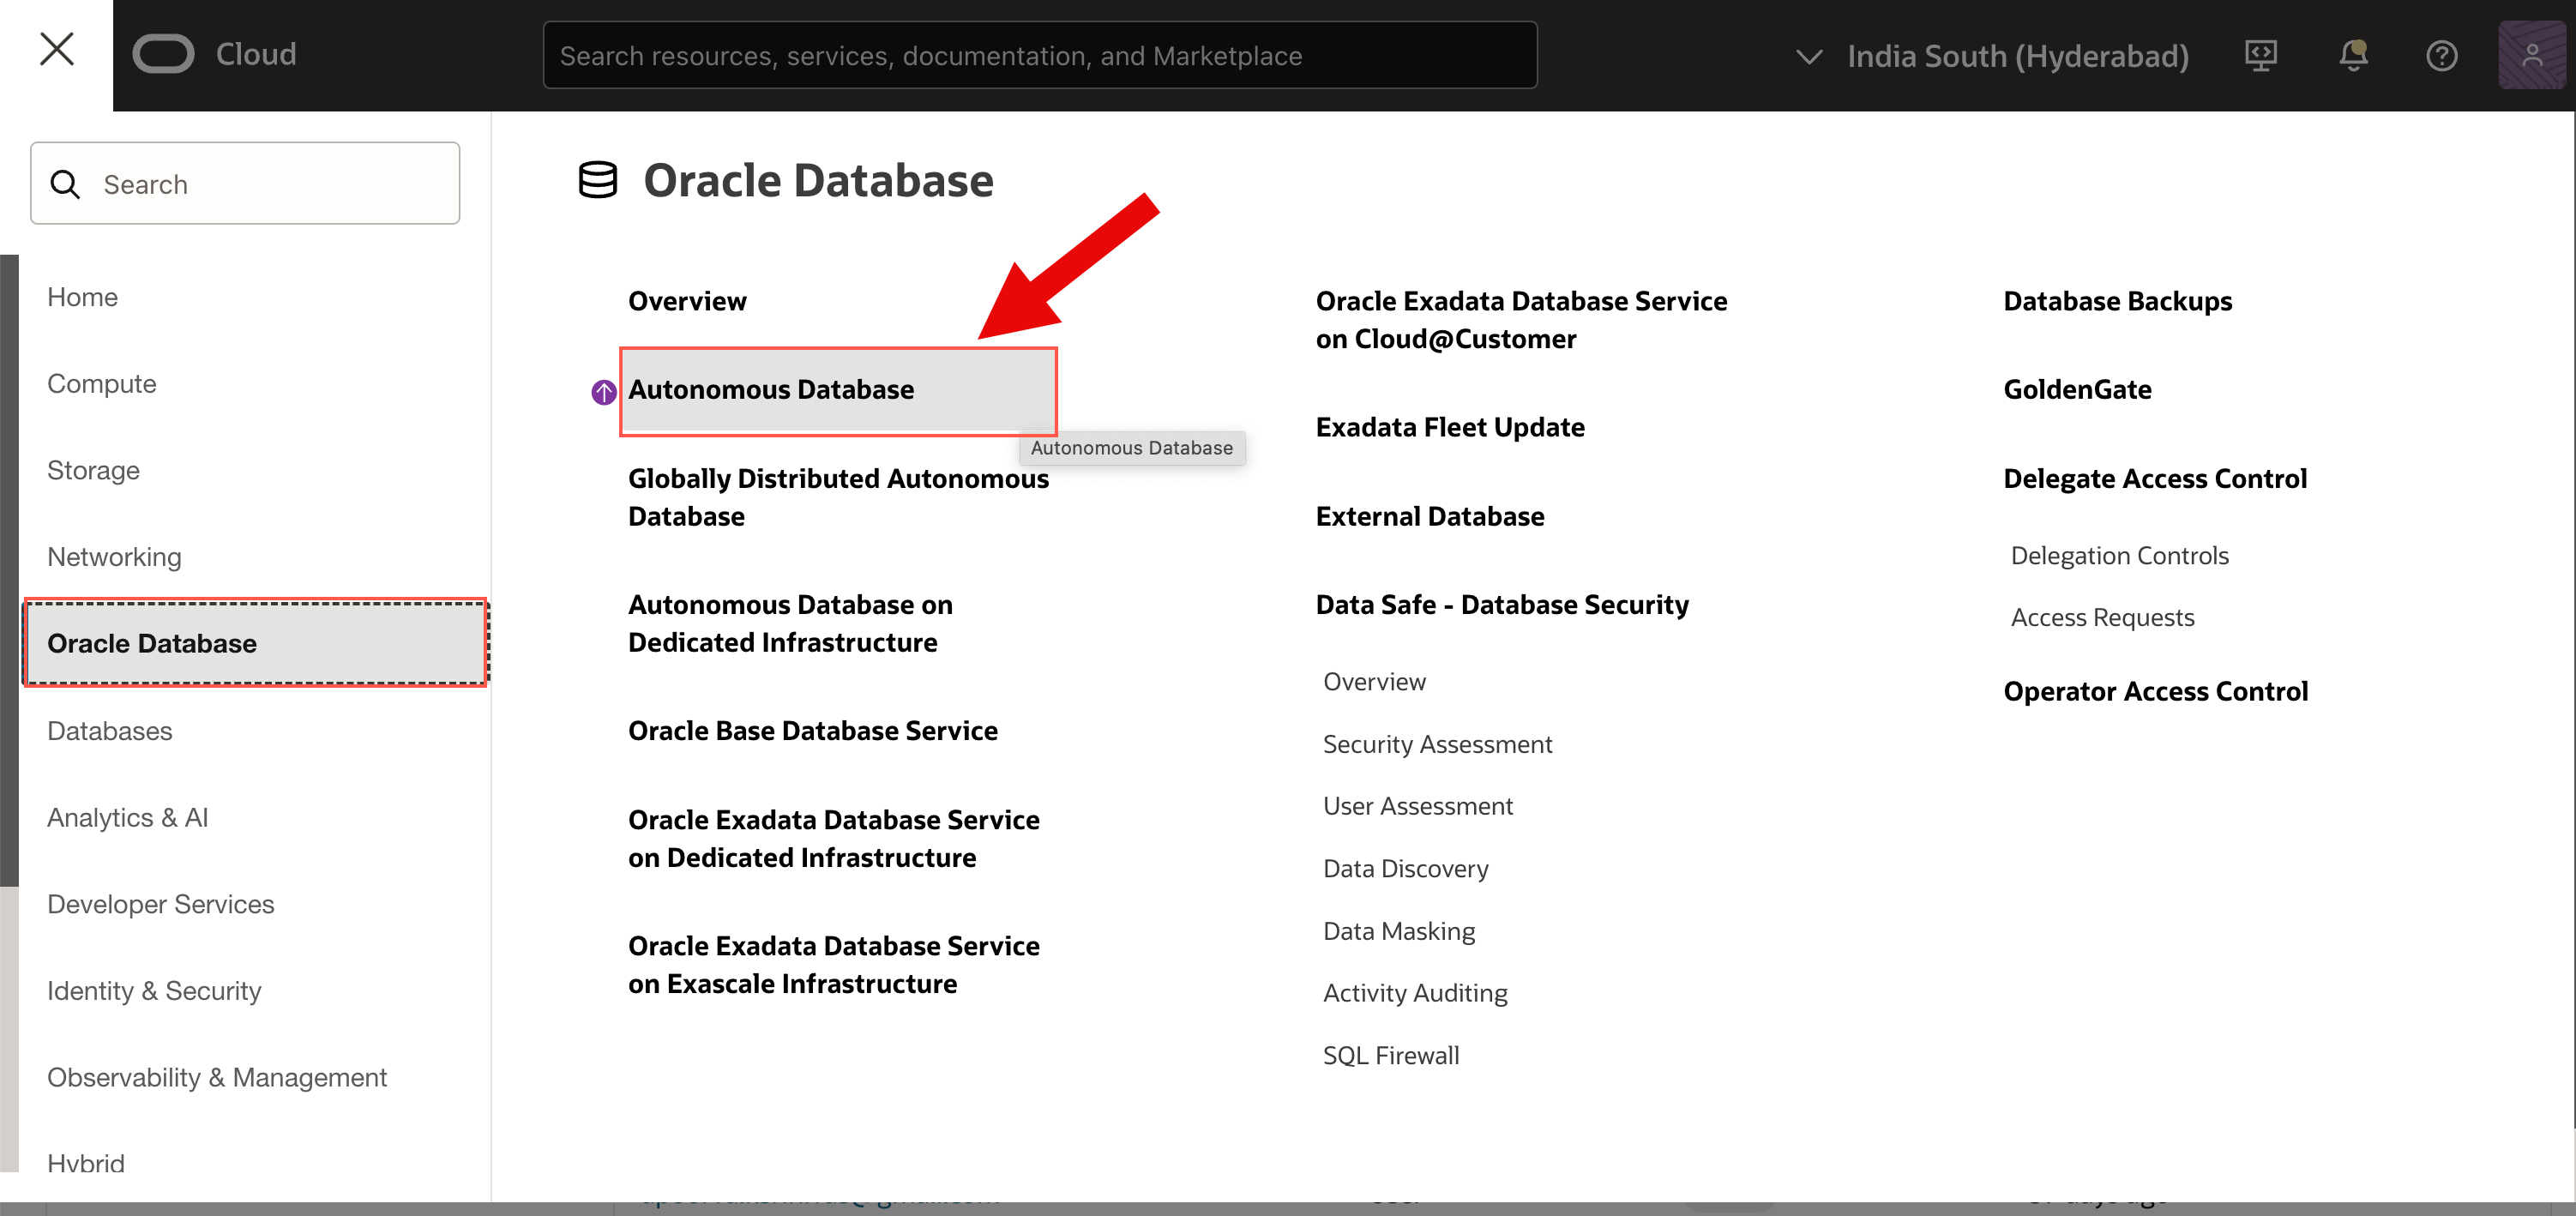Open the Autonomous Database link
The height and width of the screenshot is (1216, 2576).
pos(771,390)
